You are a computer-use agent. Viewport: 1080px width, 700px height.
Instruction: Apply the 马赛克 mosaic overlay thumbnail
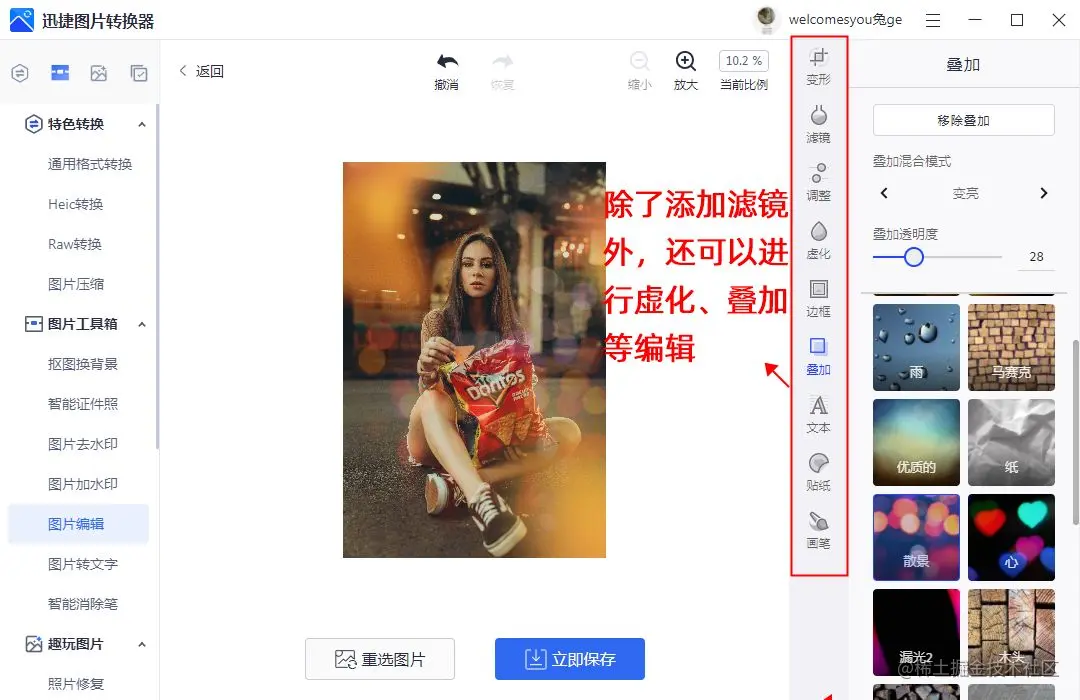coord(1011,347)
